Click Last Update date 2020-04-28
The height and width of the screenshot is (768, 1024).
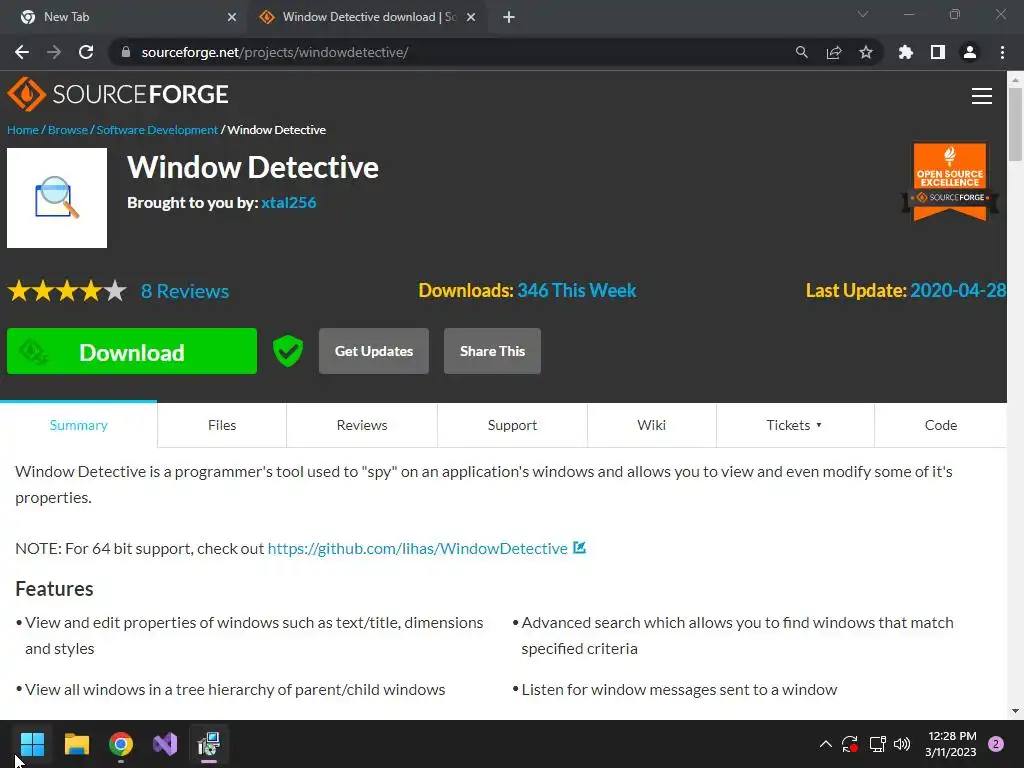[957, 291]
